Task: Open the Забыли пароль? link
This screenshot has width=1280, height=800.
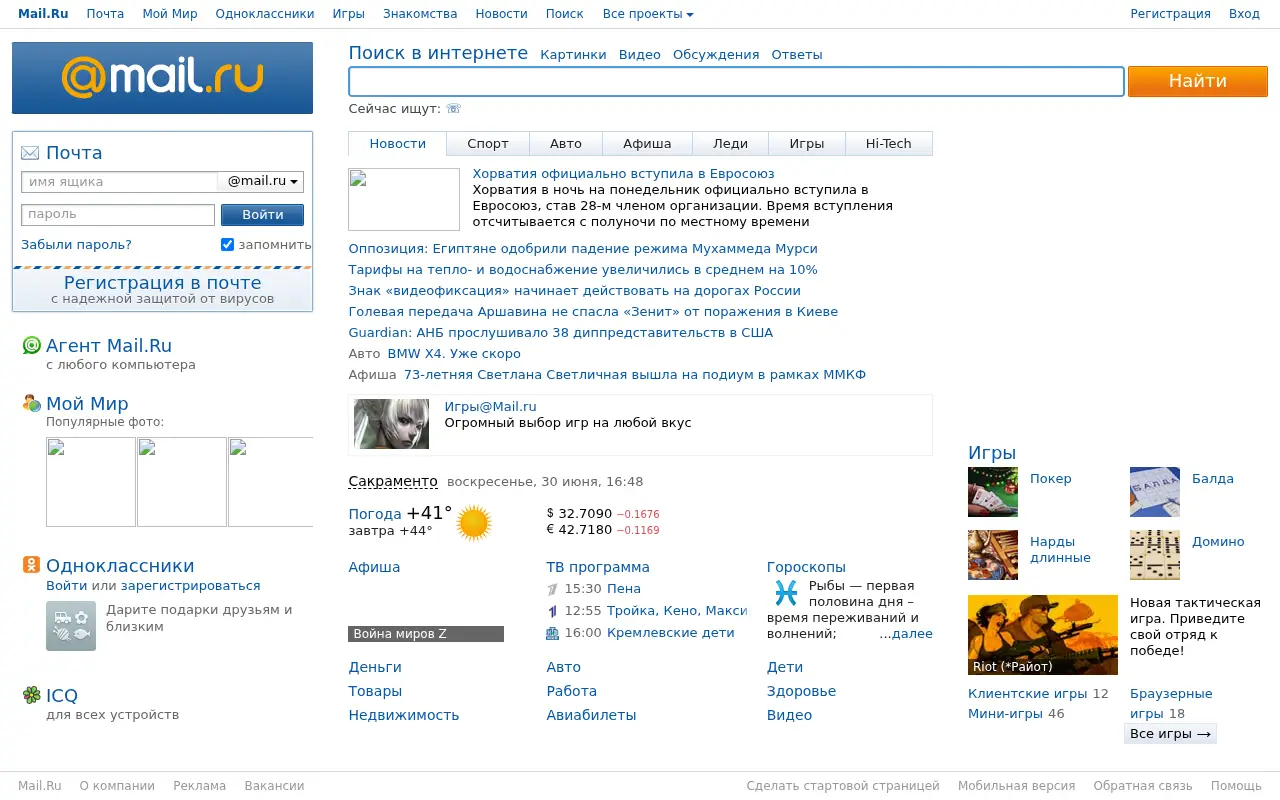Action: (76, 245)
